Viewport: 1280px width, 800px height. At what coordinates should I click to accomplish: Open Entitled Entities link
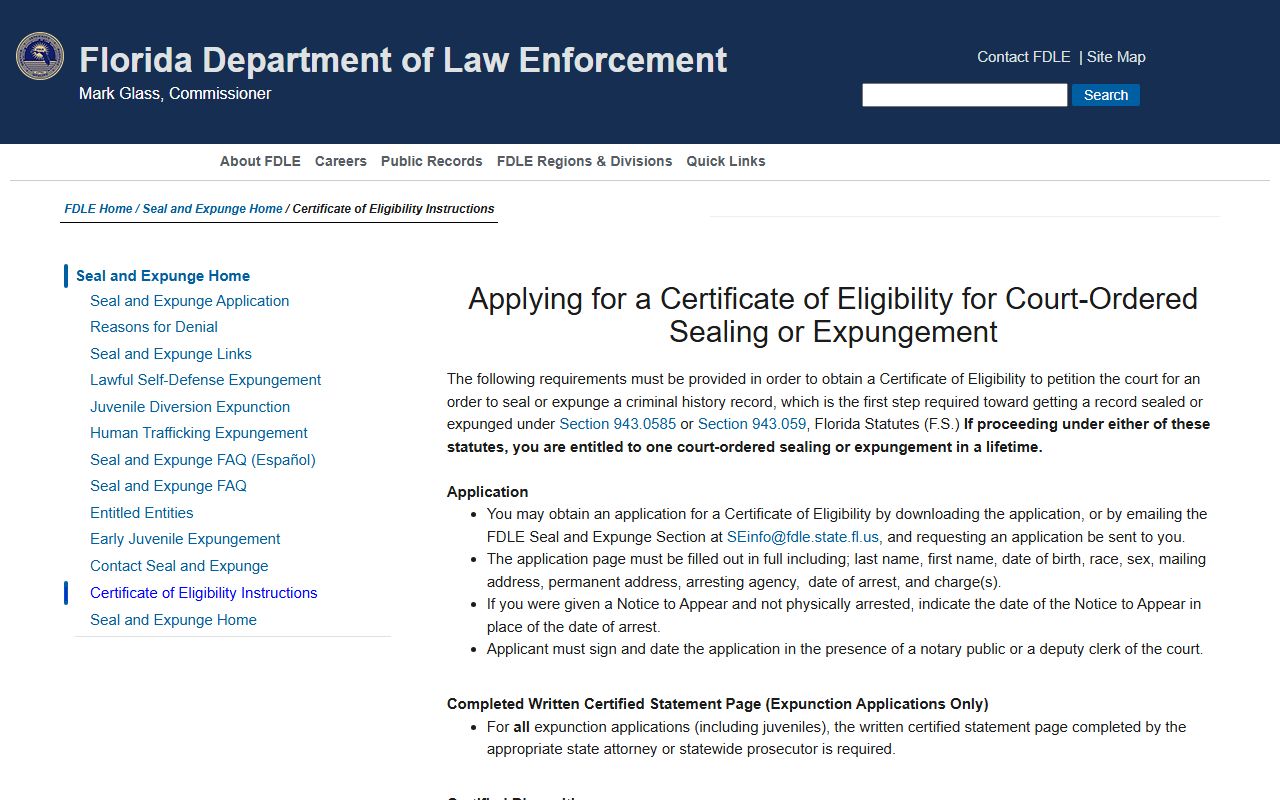(142, 513)
